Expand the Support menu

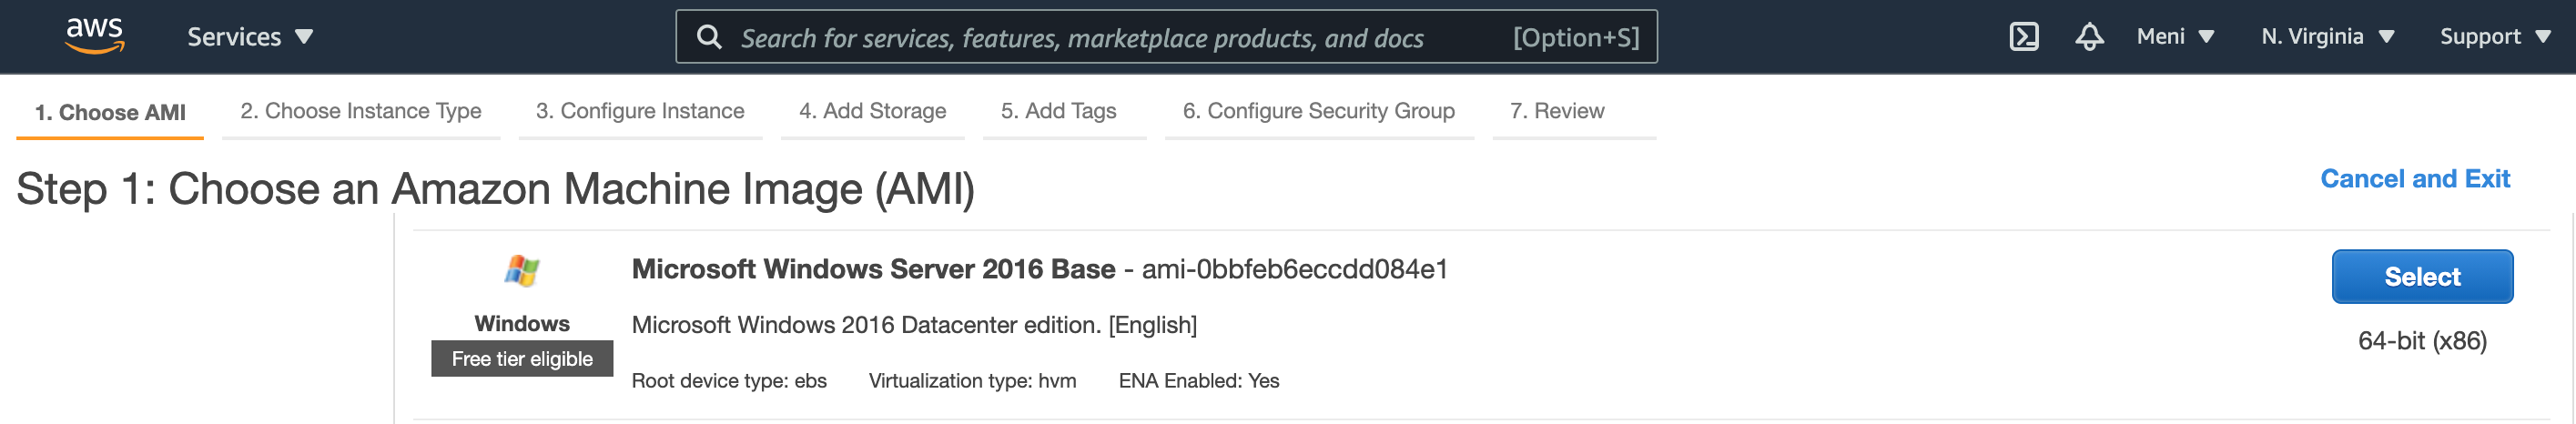(x=2494, y=37)
